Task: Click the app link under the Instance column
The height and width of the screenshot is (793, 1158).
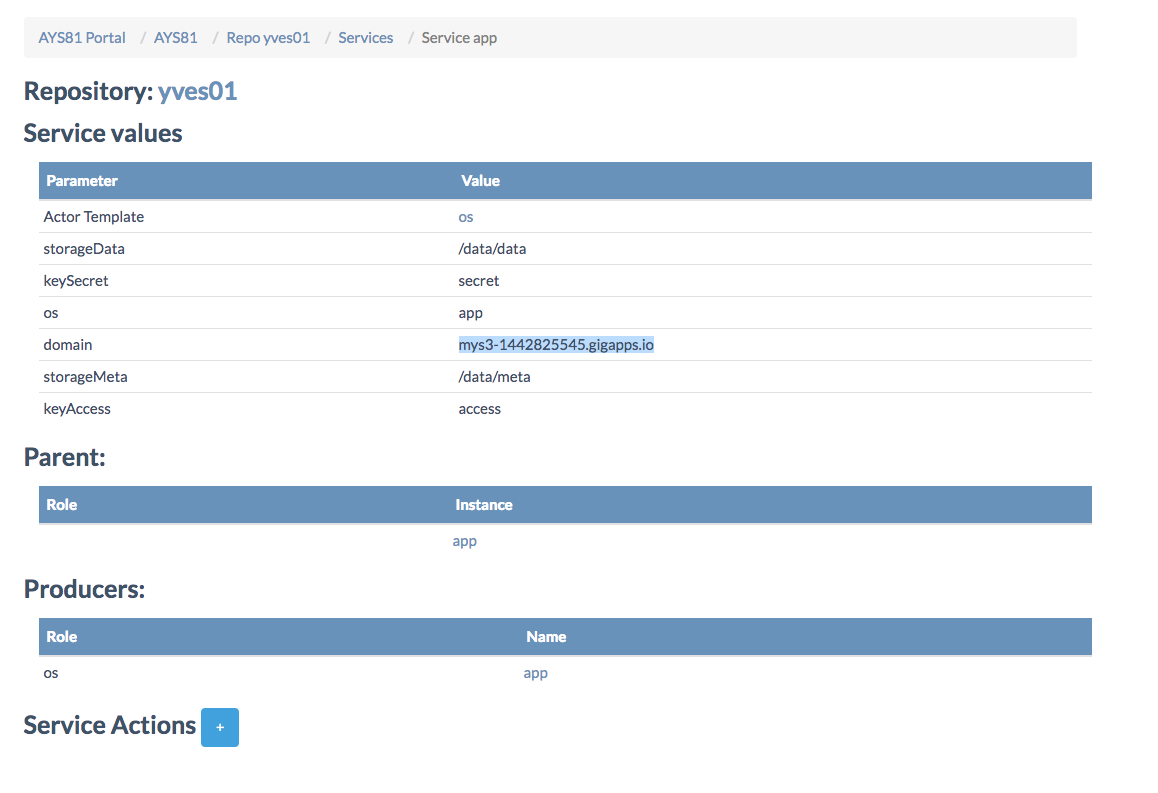Action: 465,541
